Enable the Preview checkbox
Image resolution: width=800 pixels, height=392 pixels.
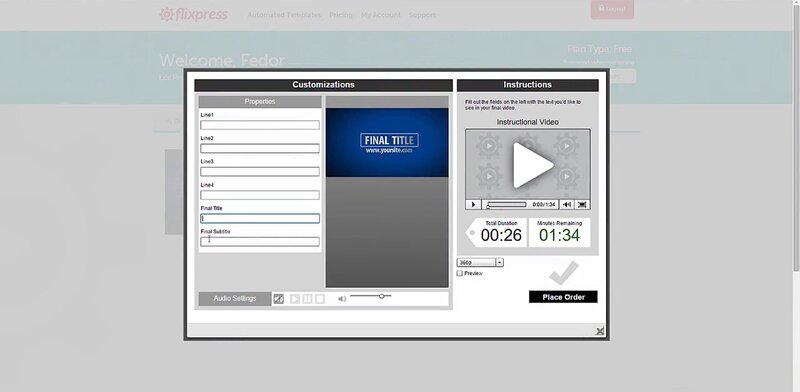[460, 274]
